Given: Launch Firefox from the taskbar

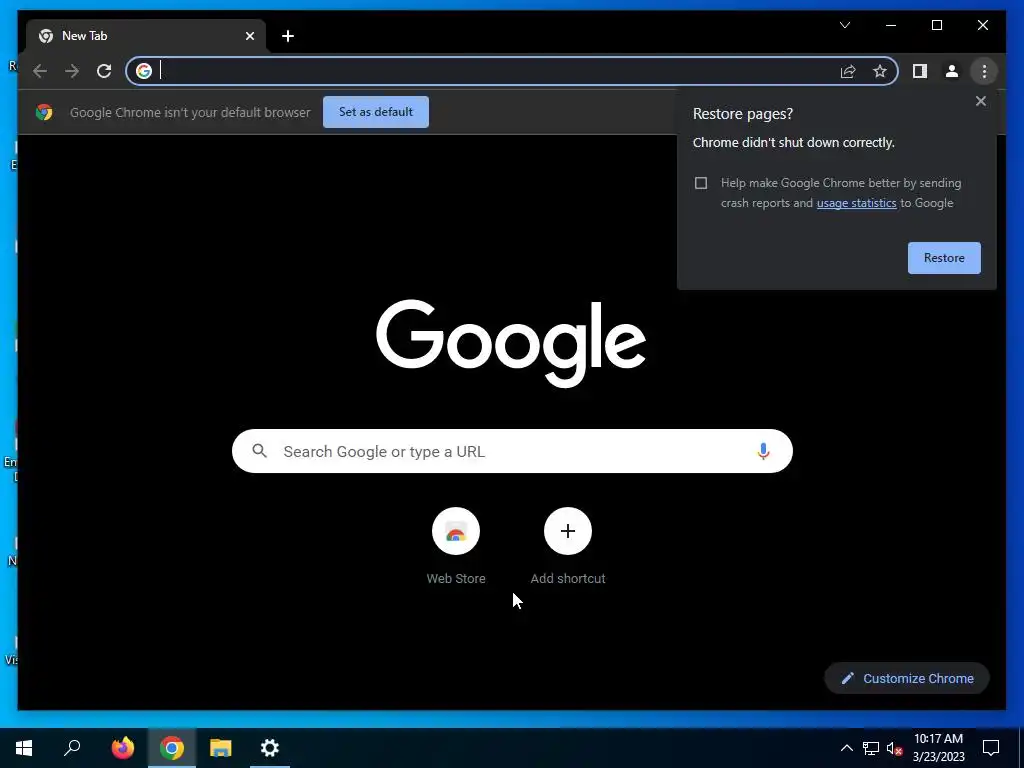Looking at the screenshot, I should click(x=123, y=748).
